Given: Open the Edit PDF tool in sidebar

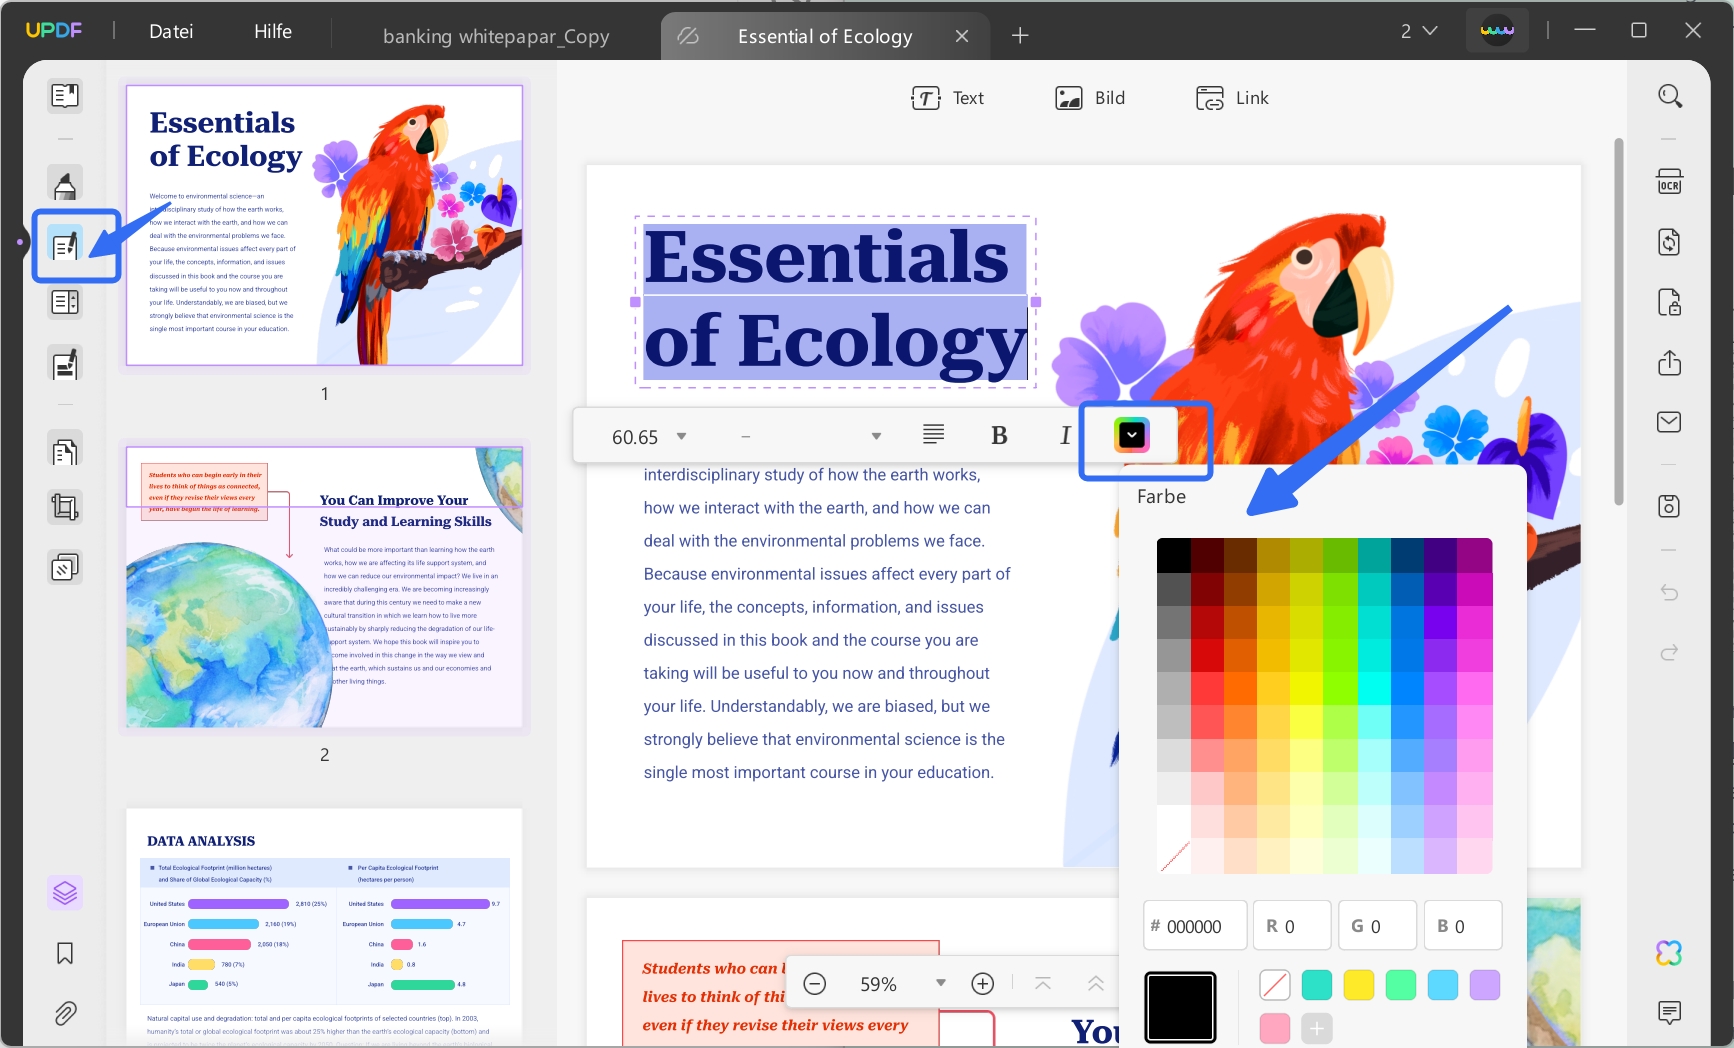Looking at the screenshot, I should 65,245.
